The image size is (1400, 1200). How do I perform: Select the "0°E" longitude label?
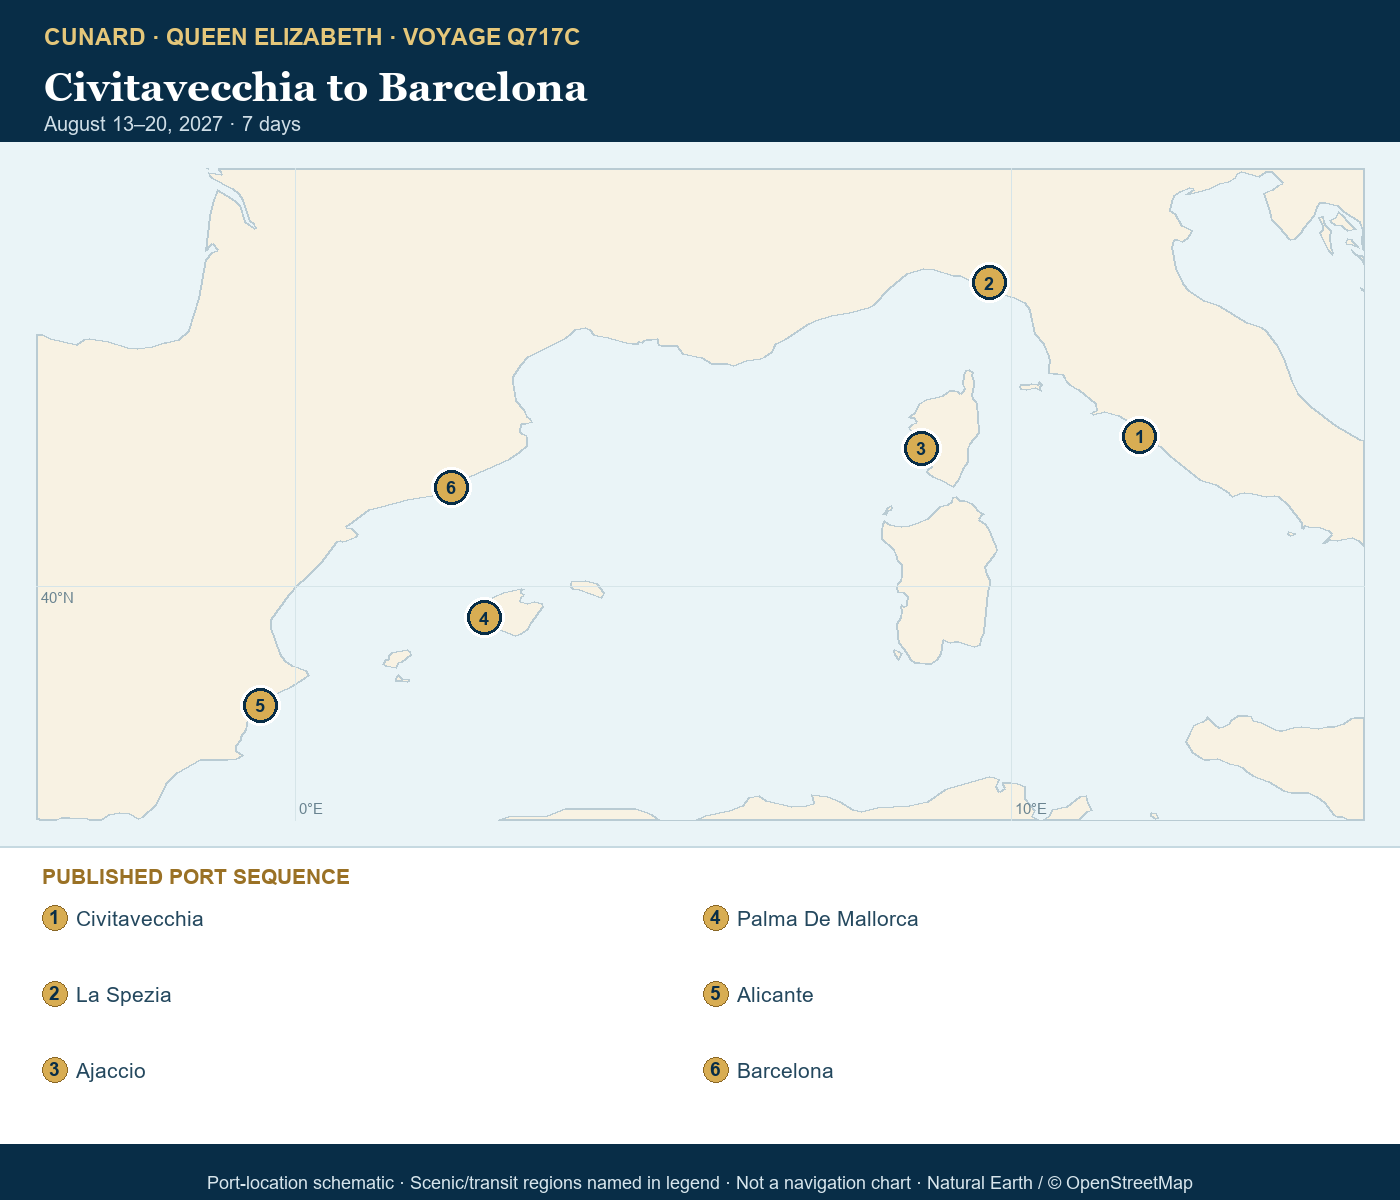pyautogui.click(x=311, y=809)
